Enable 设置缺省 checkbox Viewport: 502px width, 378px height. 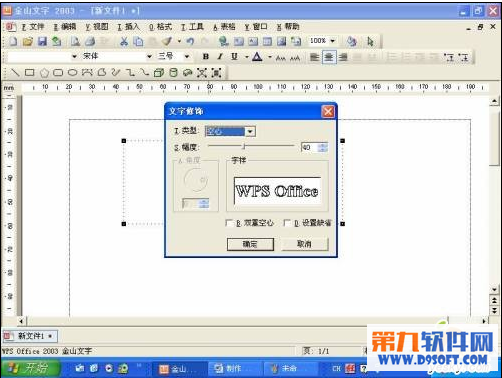(287, 223)
